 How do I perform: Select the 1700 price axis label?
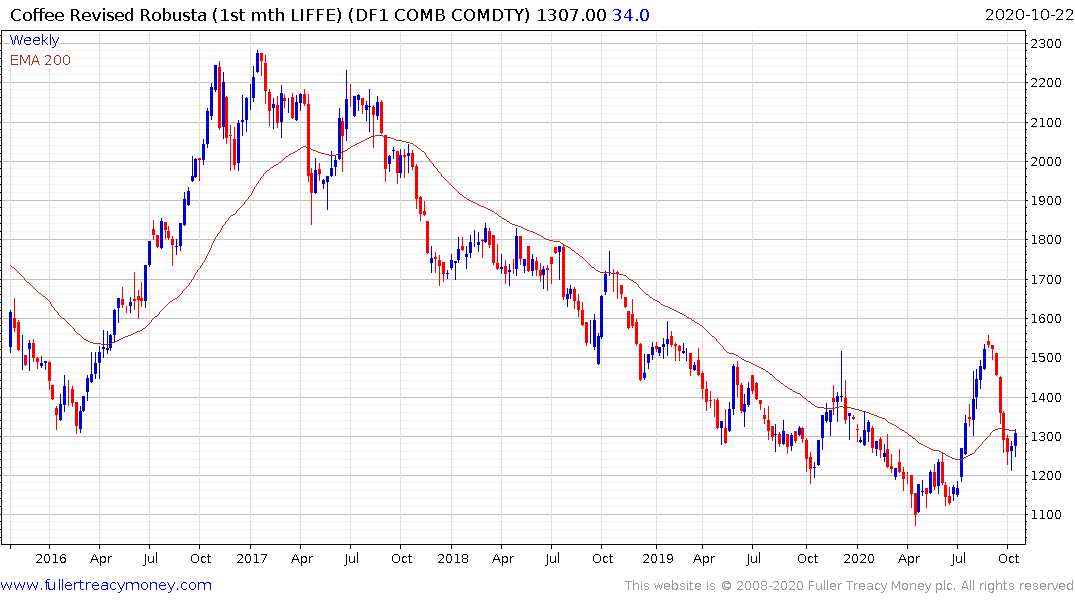(x=1046, y=280)
